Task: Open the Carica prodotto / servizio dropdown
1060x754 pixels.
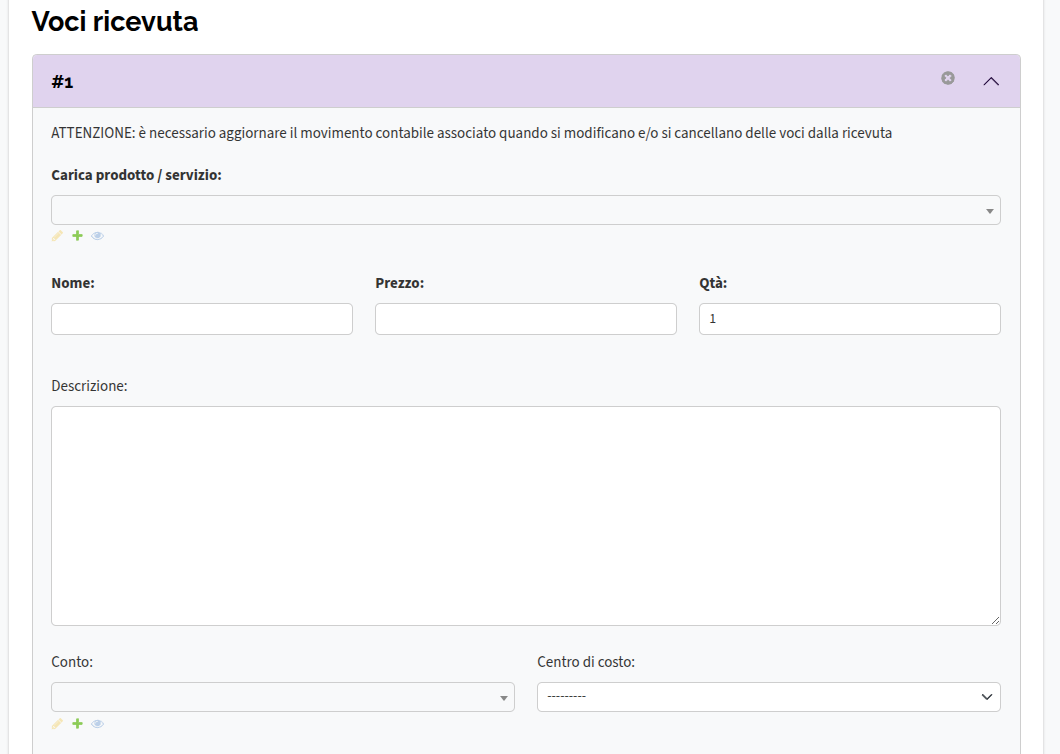Action: 526,210
